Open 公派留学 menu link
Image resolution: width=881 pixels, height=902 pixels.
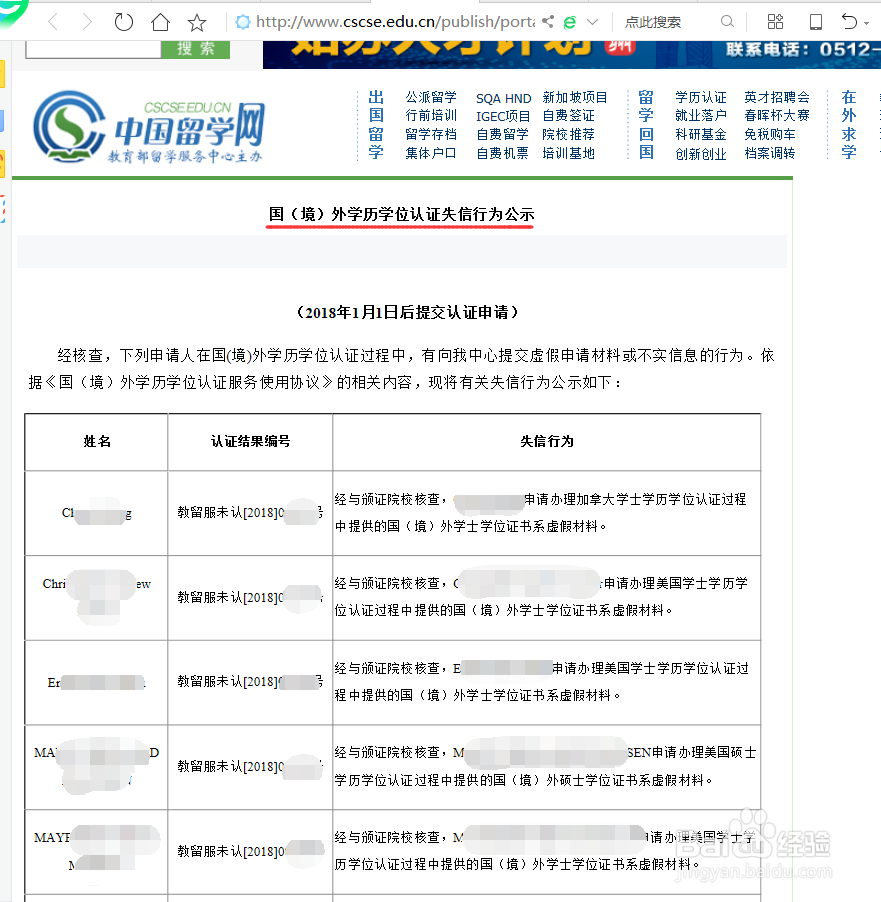click(431, 97)
